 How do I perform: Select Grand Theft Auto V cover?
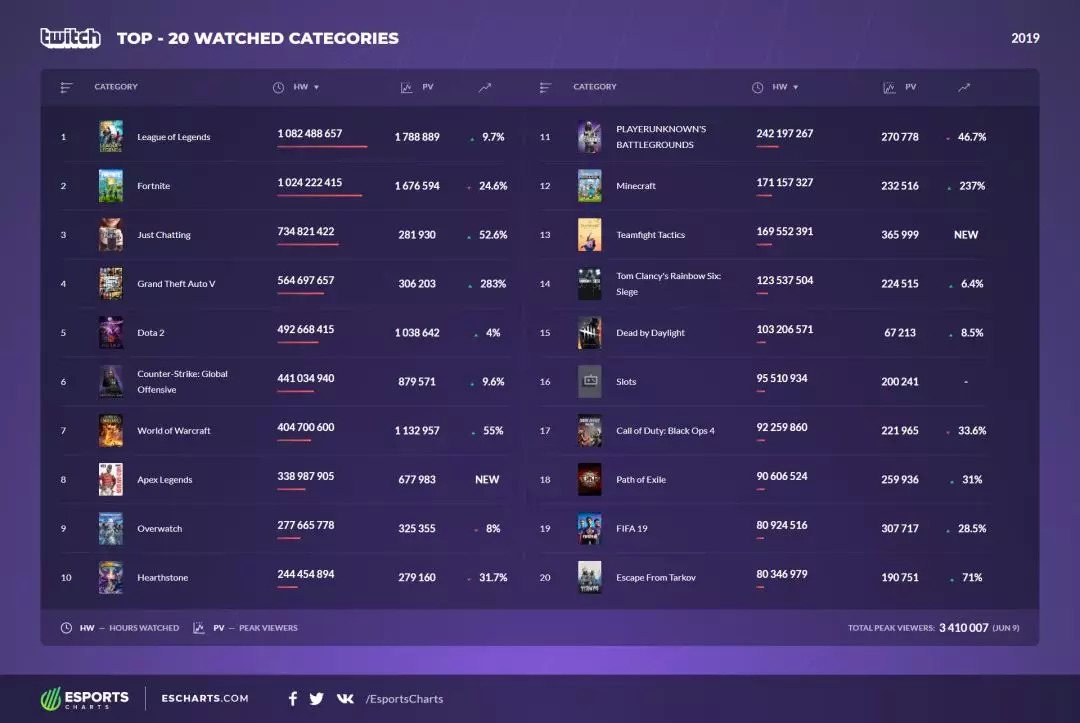click(111, 284)
